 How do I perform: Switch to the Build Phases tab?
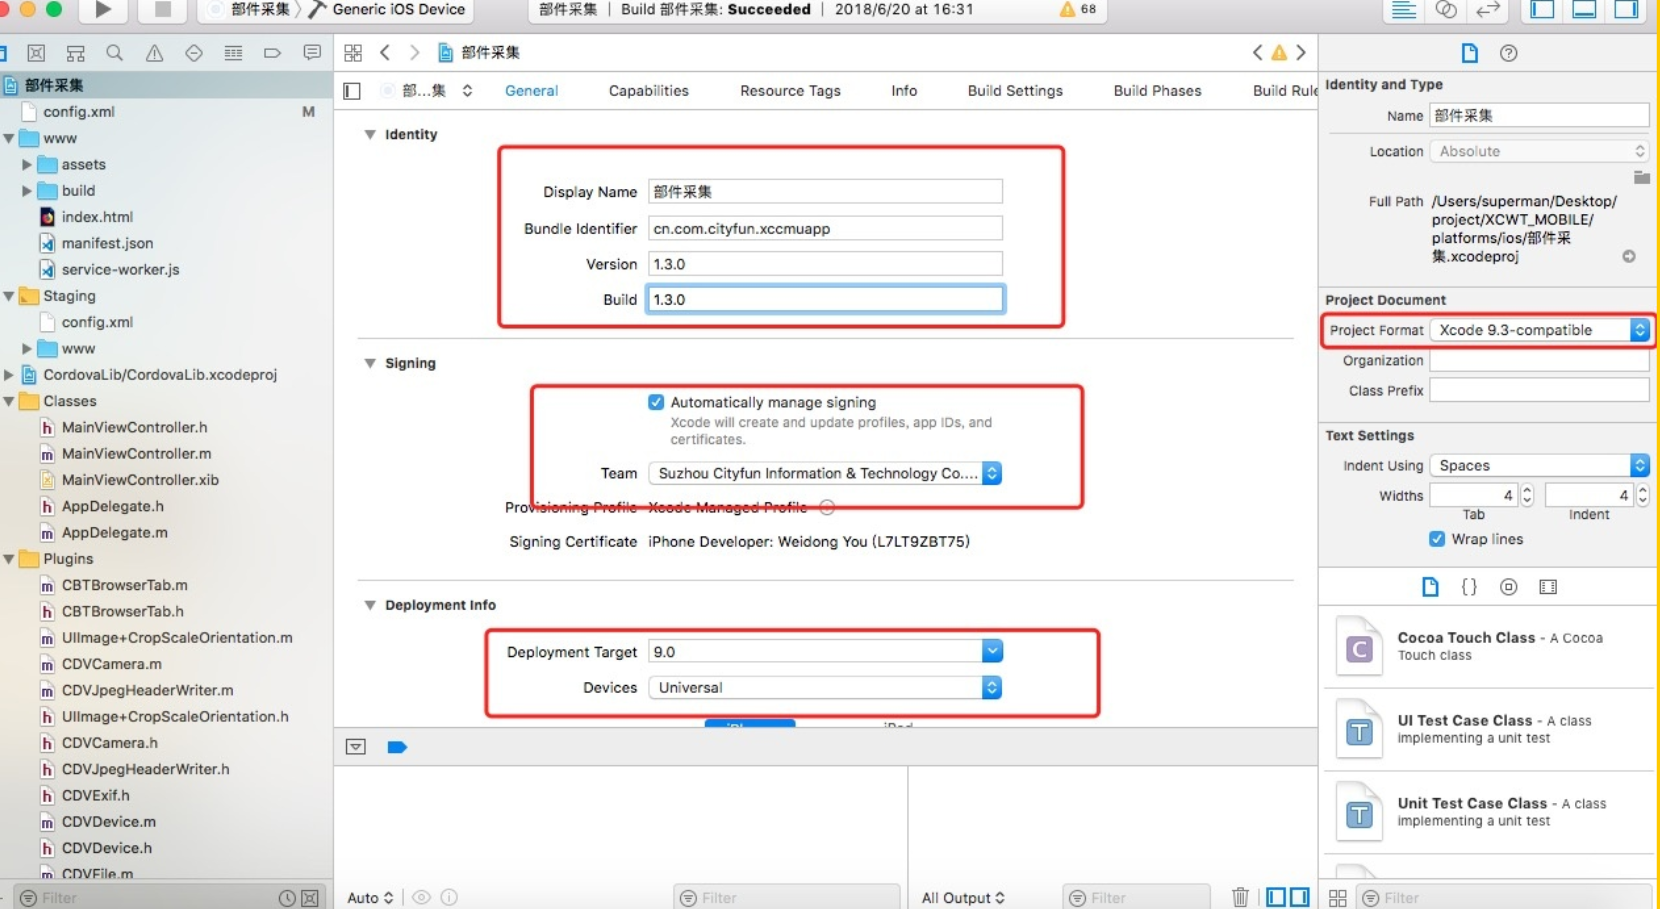[1157, 91]
